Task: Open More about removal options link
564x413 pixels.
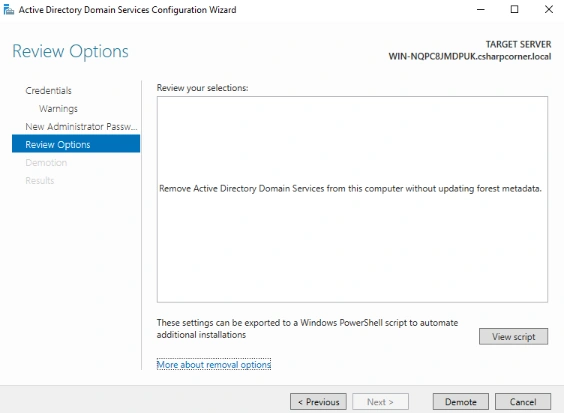Action: click(214, 364)
